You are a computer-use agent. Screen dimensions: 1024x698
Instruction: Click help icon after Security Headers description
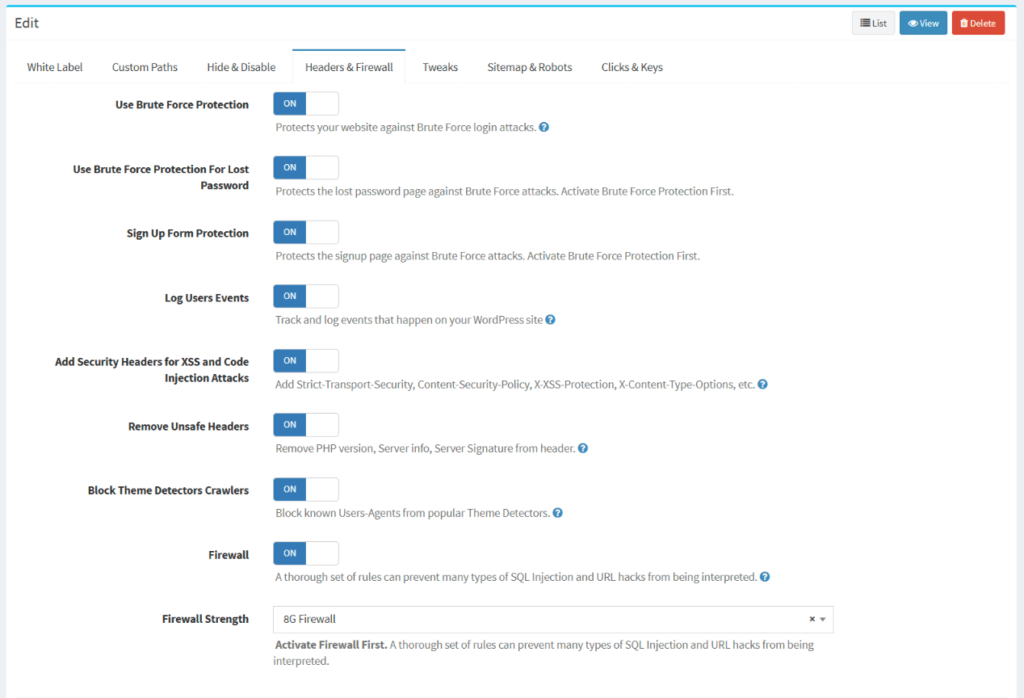click(763, 385)
